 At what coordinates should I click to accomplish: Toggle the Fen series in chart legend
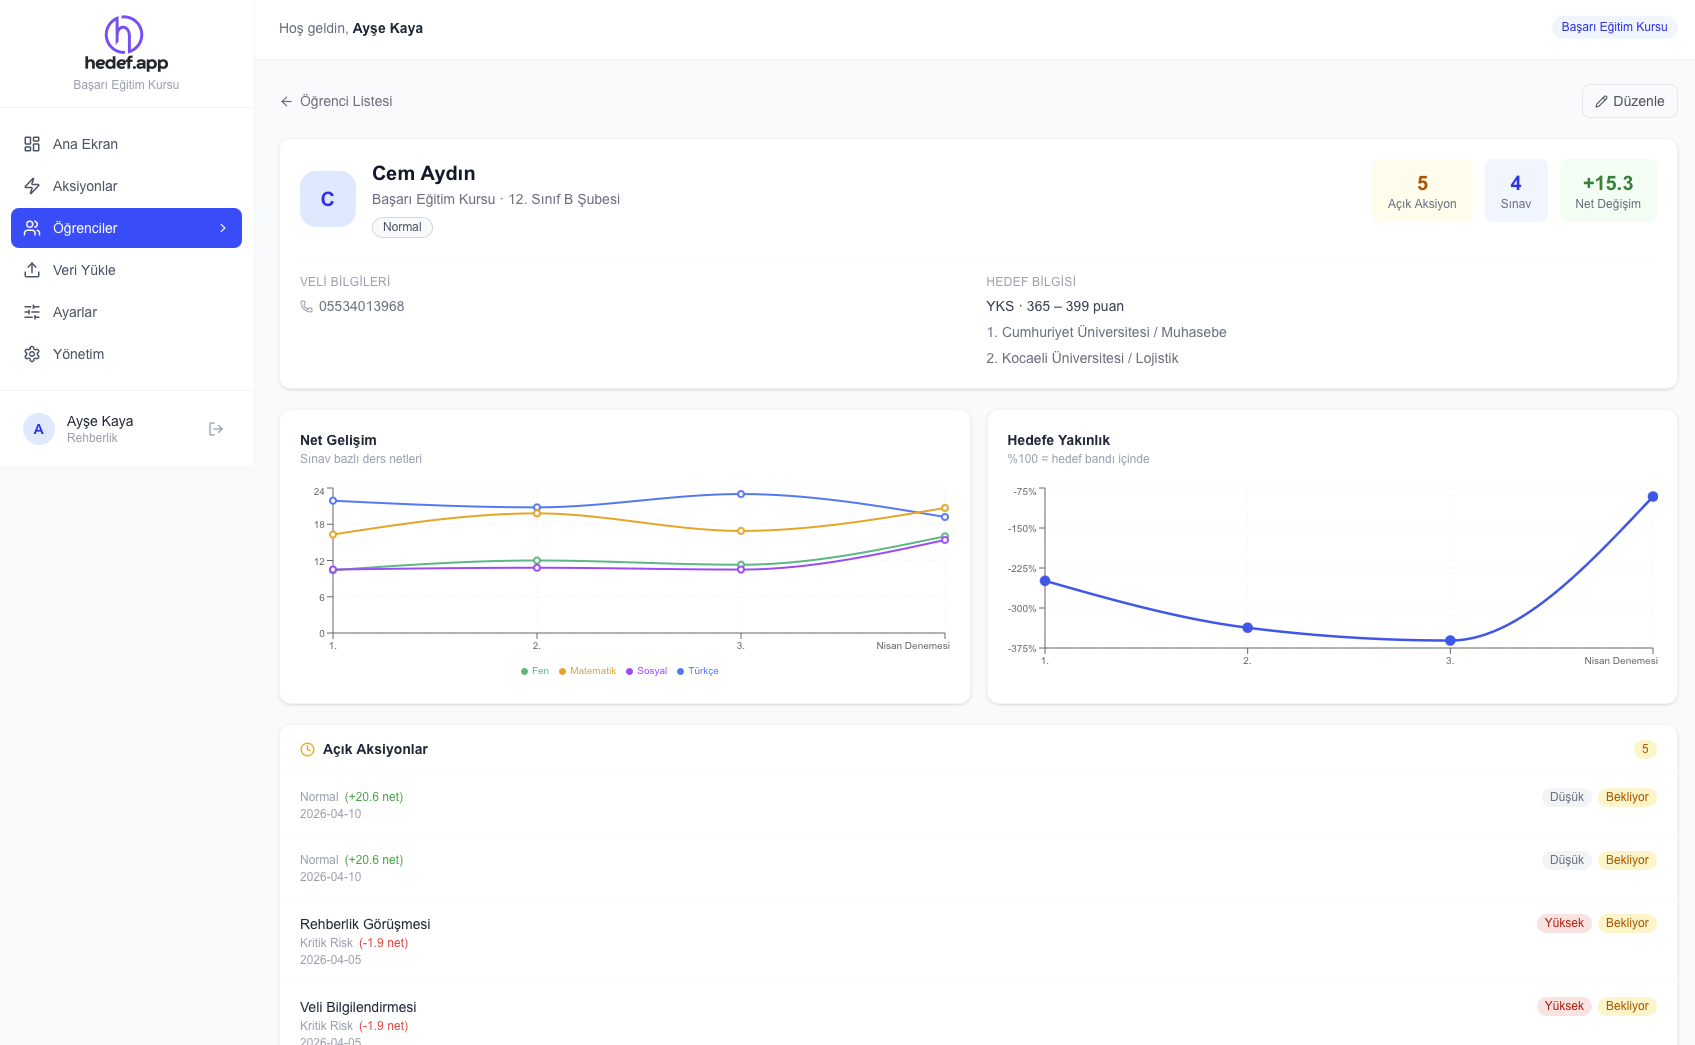point(535,671)
